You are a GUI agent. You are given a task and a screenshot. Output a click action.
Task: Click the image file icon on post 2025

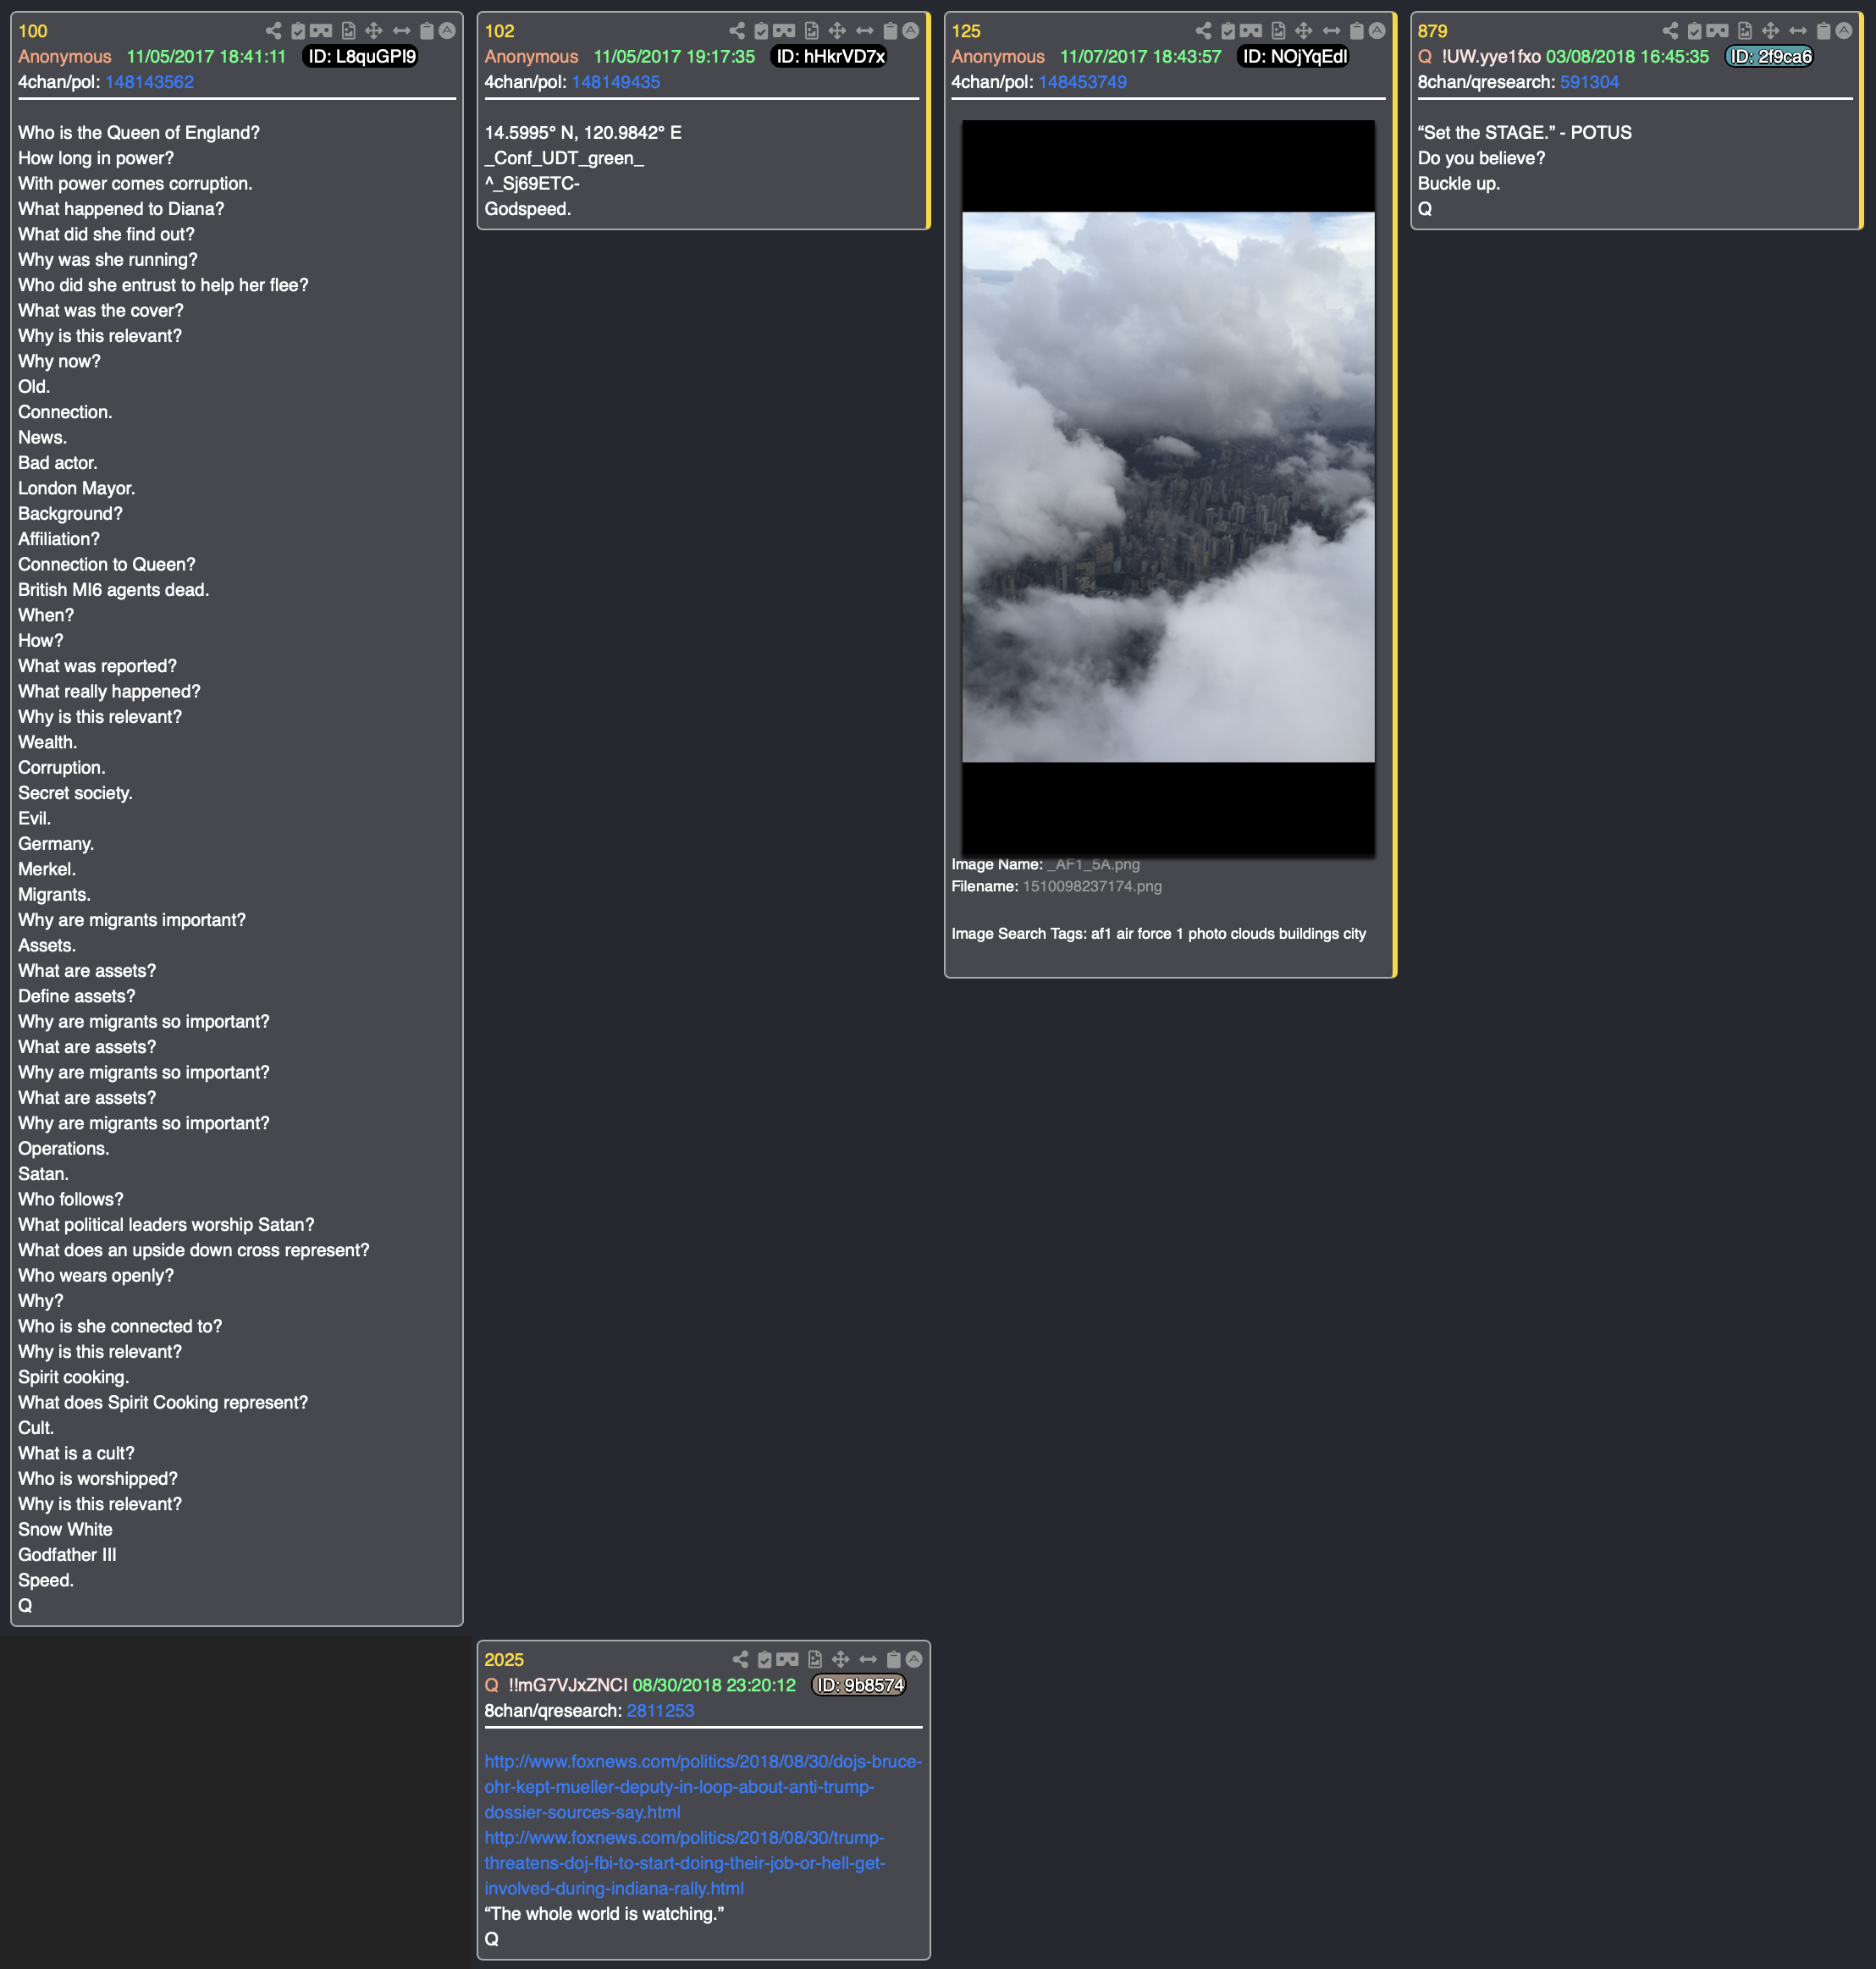[x=815, y=1659]
